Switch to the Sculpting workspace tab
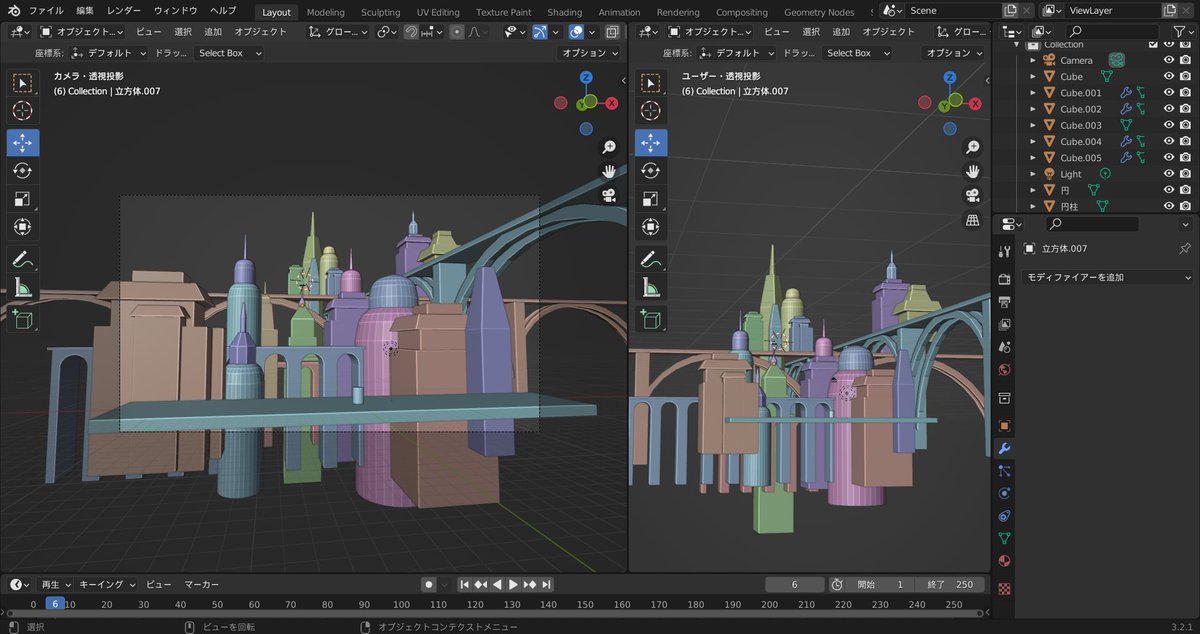The width and height of the screenshot is (1200, 634). 380,12
